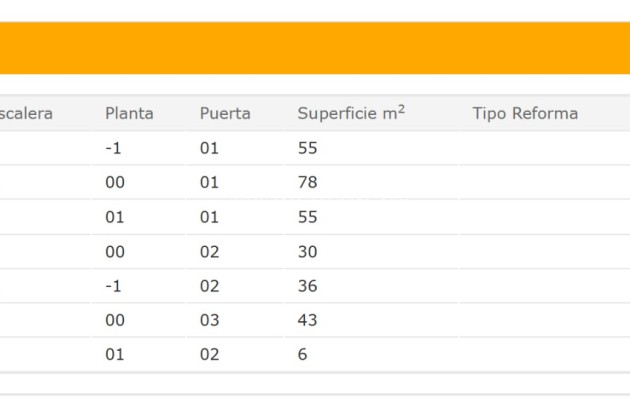Click the Tipo Reforma column header
Screen dimensions: 630x402
point(525,114)
